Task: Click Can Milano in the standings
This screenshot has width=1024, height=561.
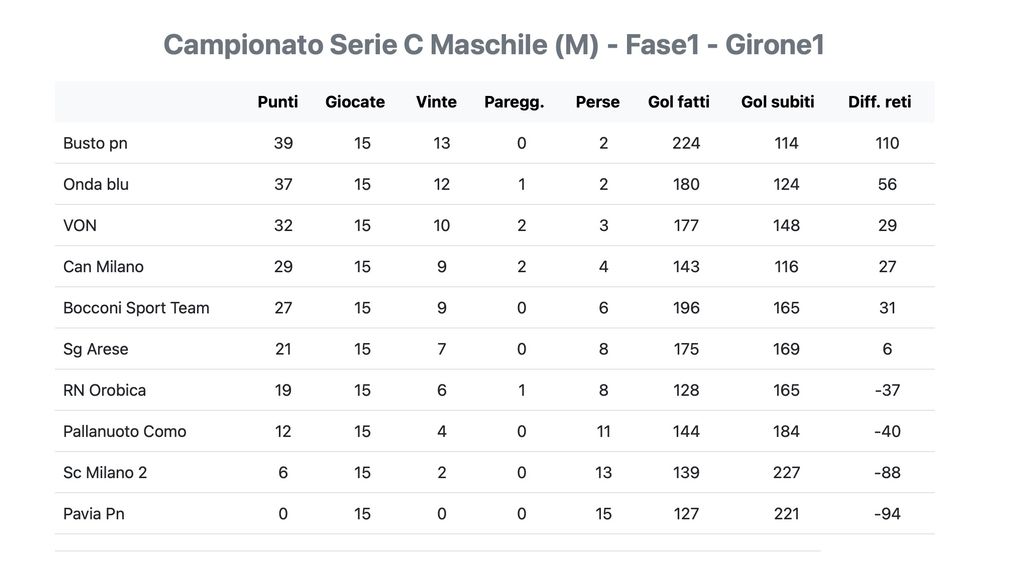Action: (103, 266)
